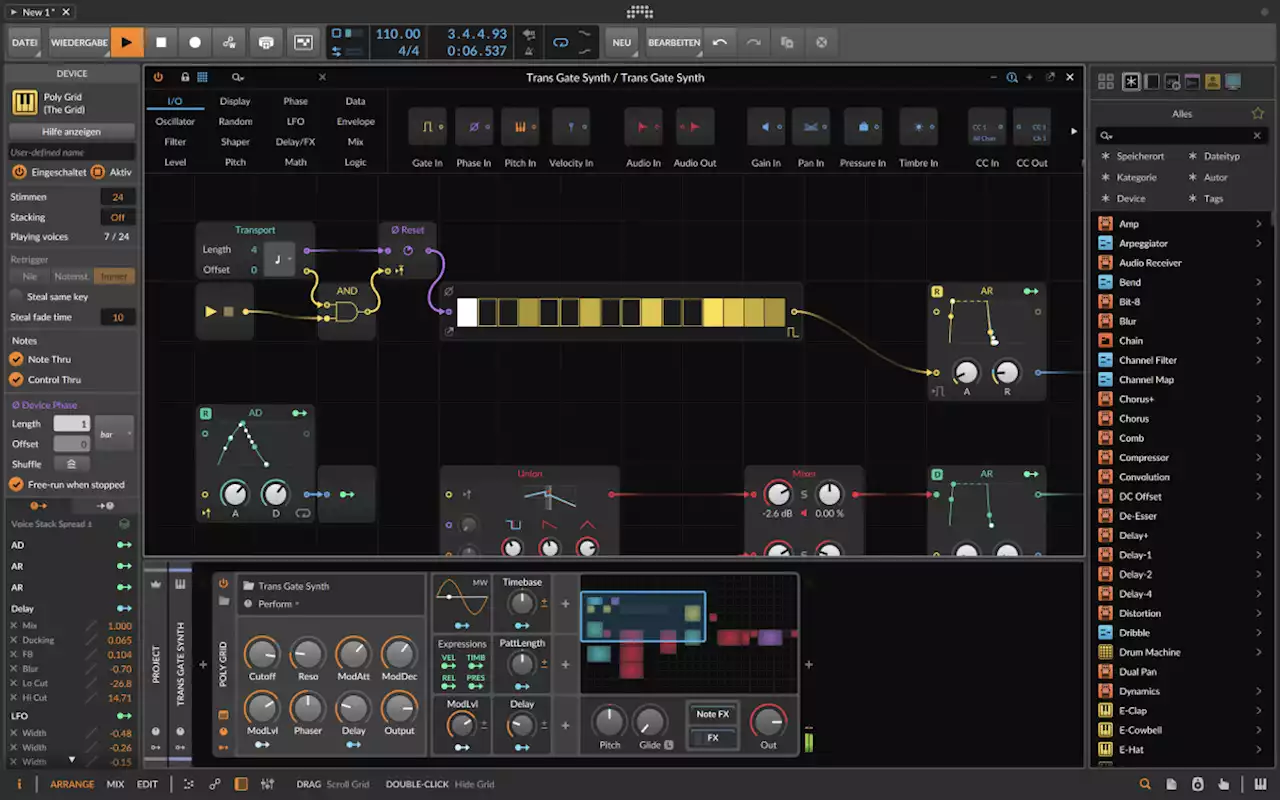Click the play button in transport

[126, 43]
